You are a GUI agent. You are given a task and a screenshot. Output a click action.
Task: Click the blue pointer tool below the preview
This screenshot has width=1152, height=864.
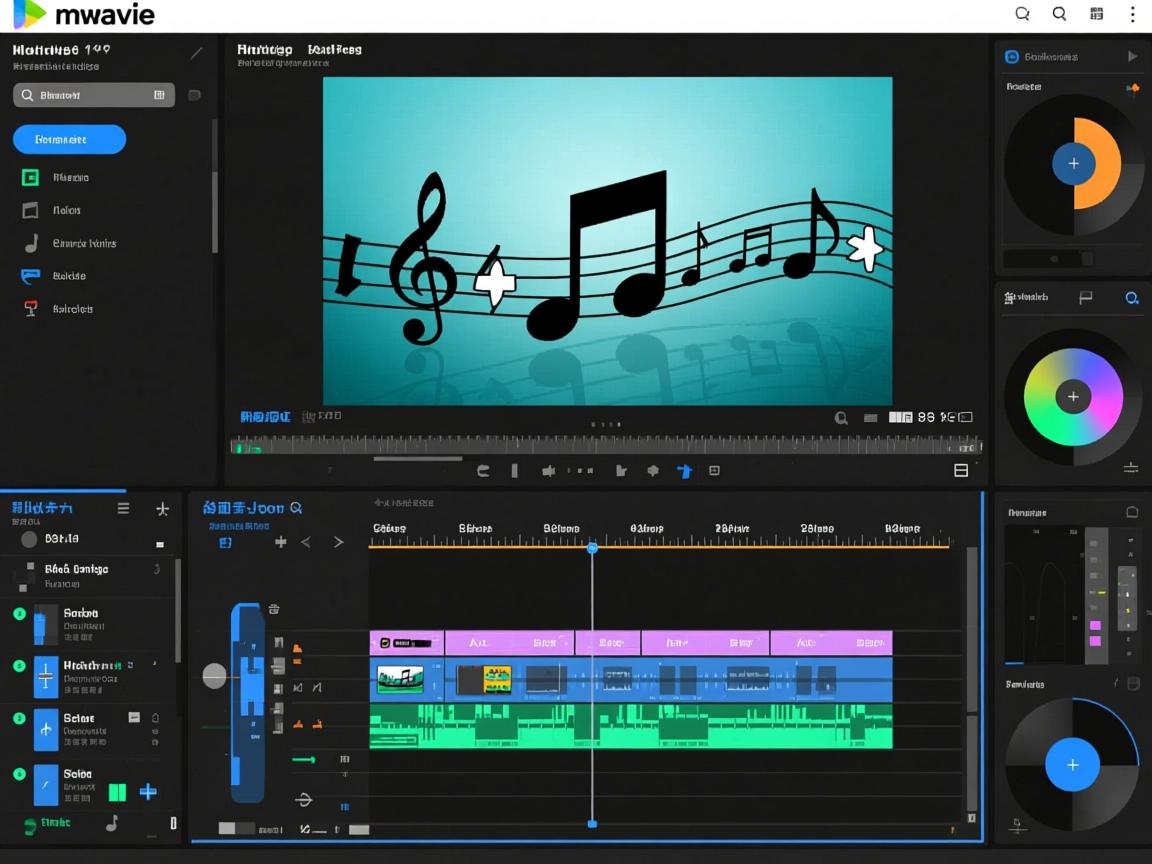pyautogui.click(x=684, y=471)
